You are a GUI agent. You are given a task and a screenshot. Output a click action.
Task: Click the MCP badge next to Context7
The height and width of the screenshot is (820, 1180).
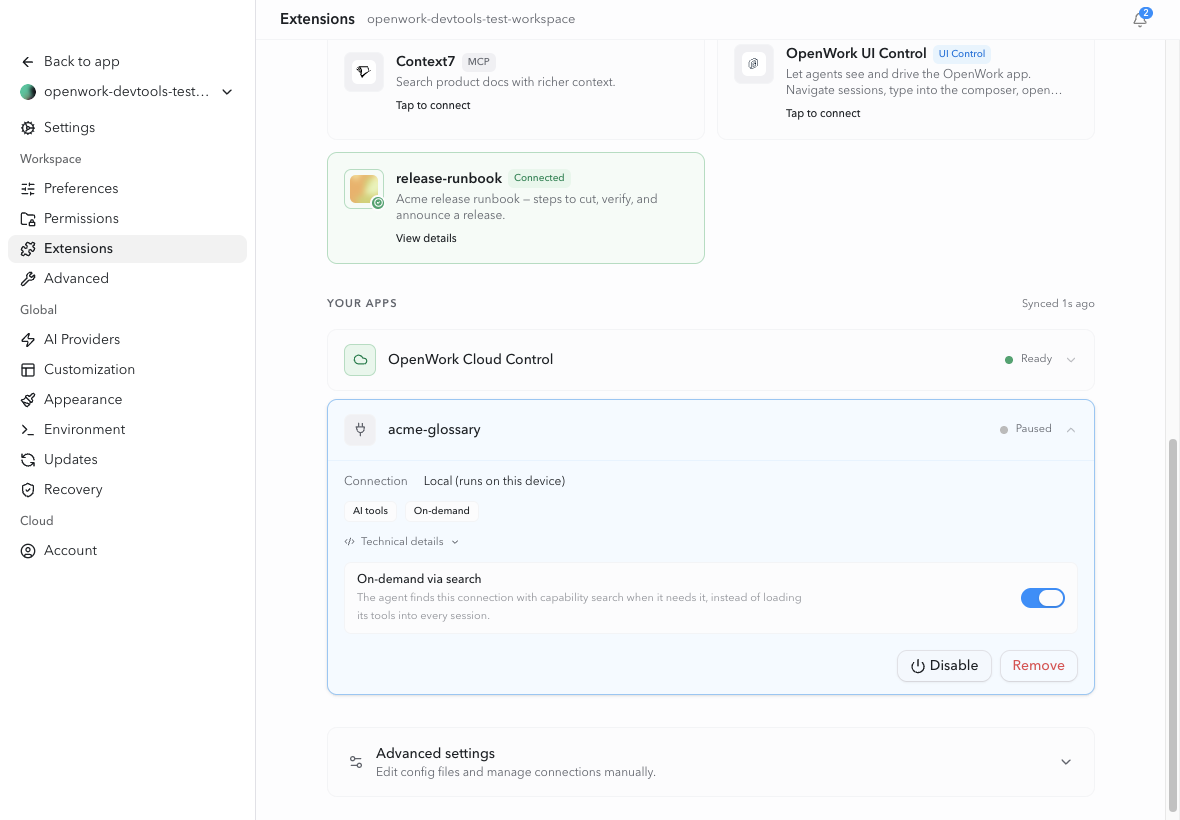pos(479,62)
